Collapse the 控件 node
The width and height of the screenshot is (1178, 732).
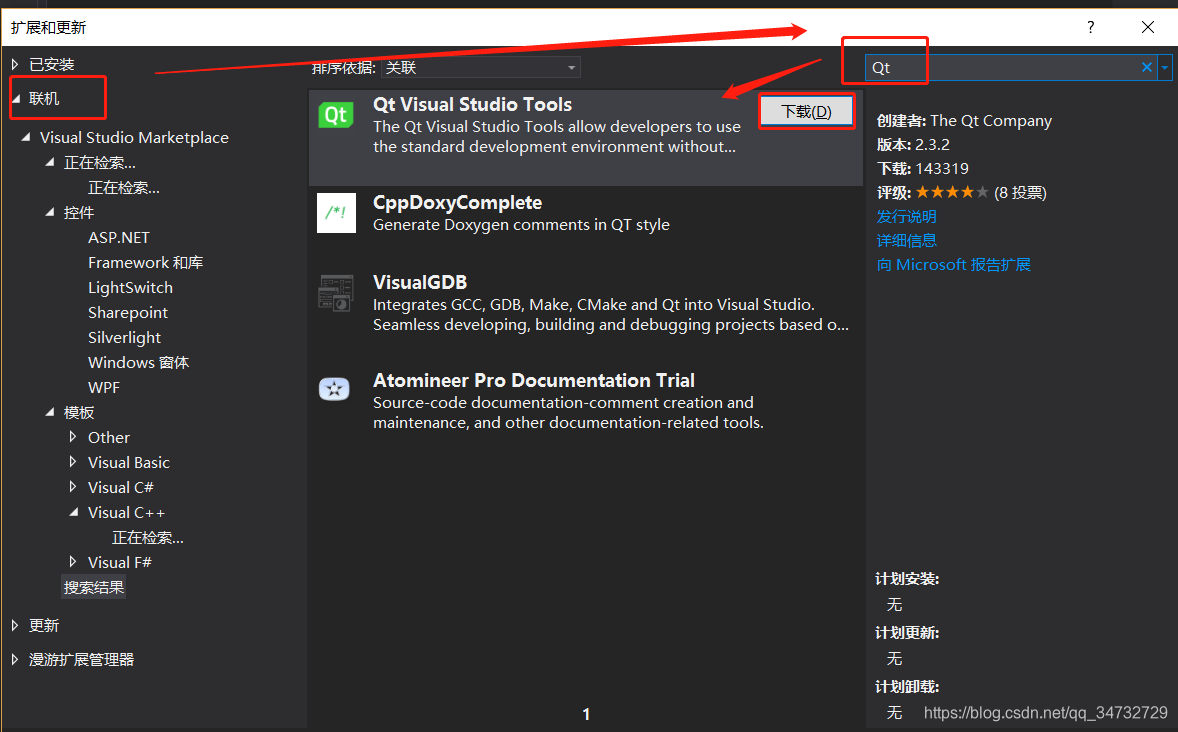(50, 212)
